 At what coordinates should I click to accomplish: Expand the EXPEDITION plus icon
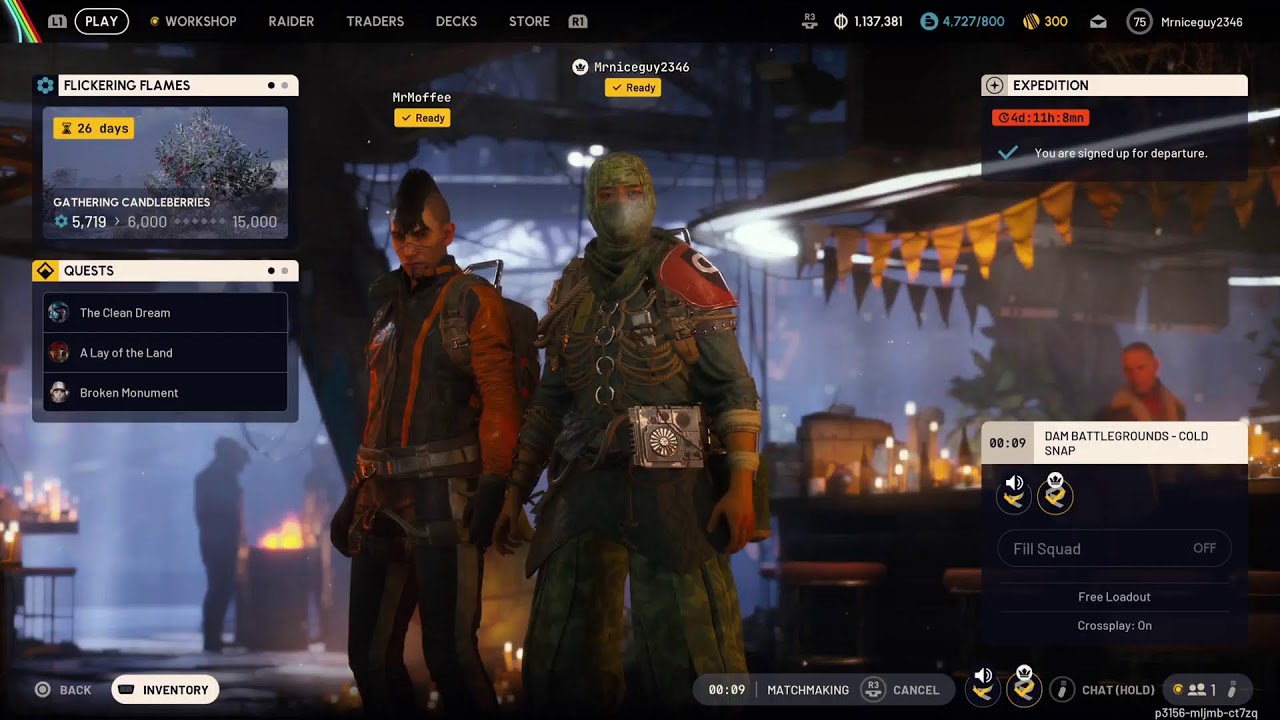pyautogui.click(x=994, y=86)
